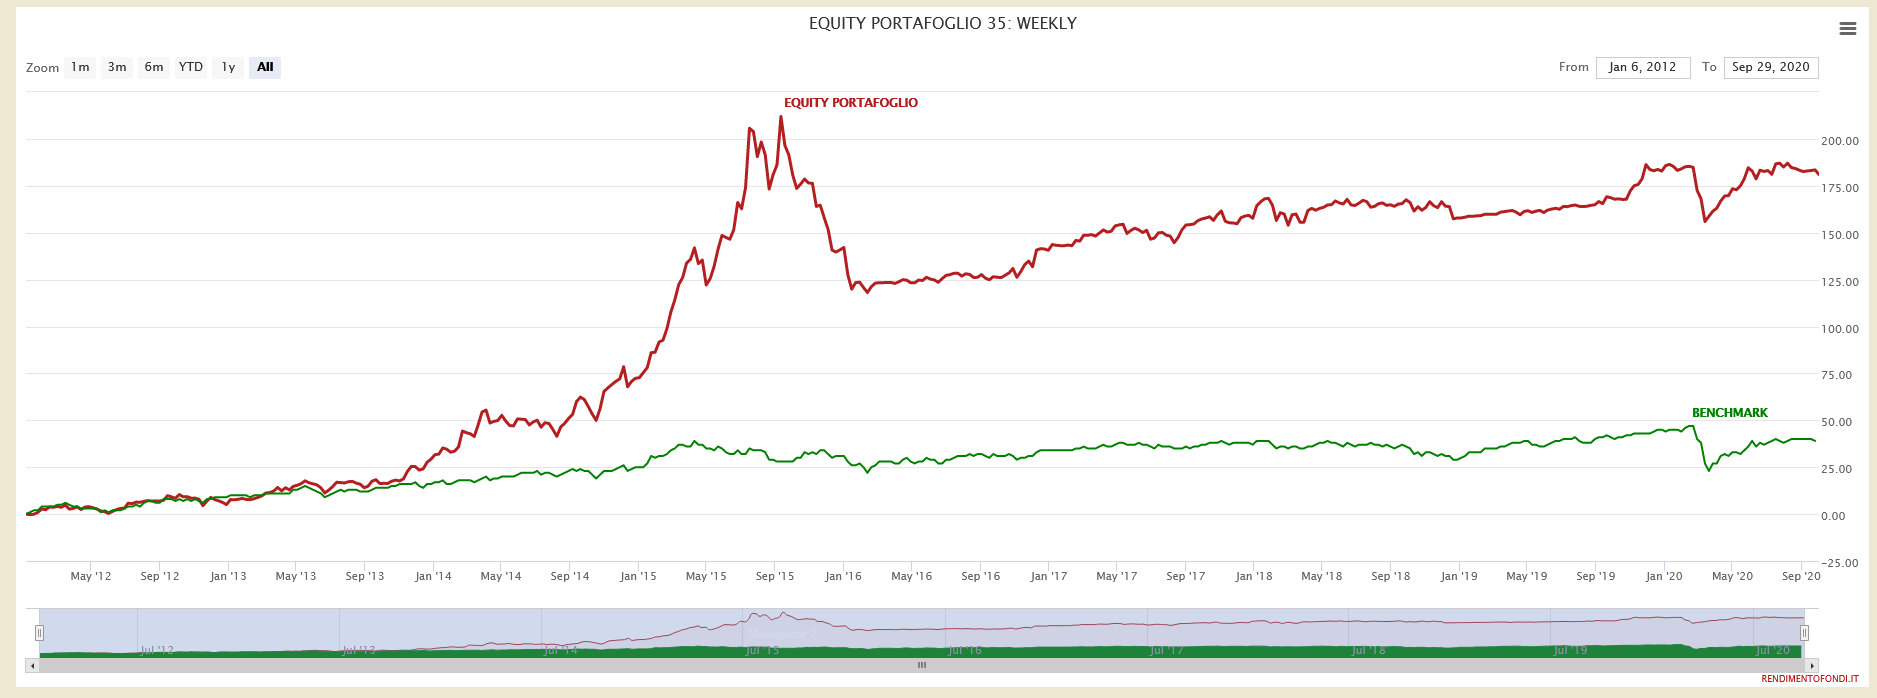1877x698 pixels.
Task: Select the All zoom button
Action: (x=265, y=67)
